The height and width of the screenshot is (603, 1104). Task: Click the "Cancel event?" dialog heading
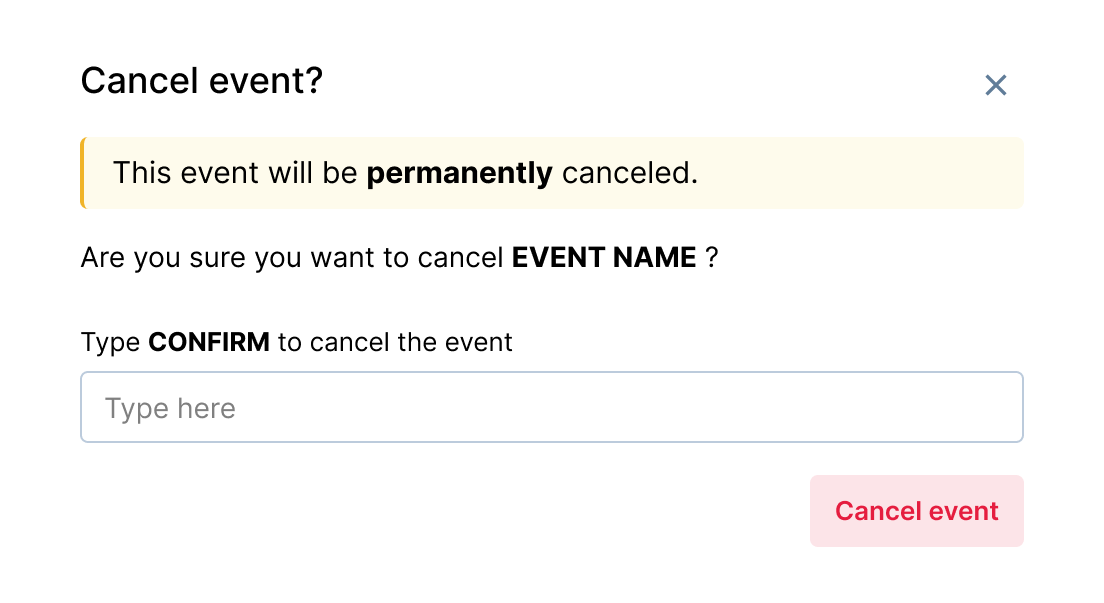(202, 80)
